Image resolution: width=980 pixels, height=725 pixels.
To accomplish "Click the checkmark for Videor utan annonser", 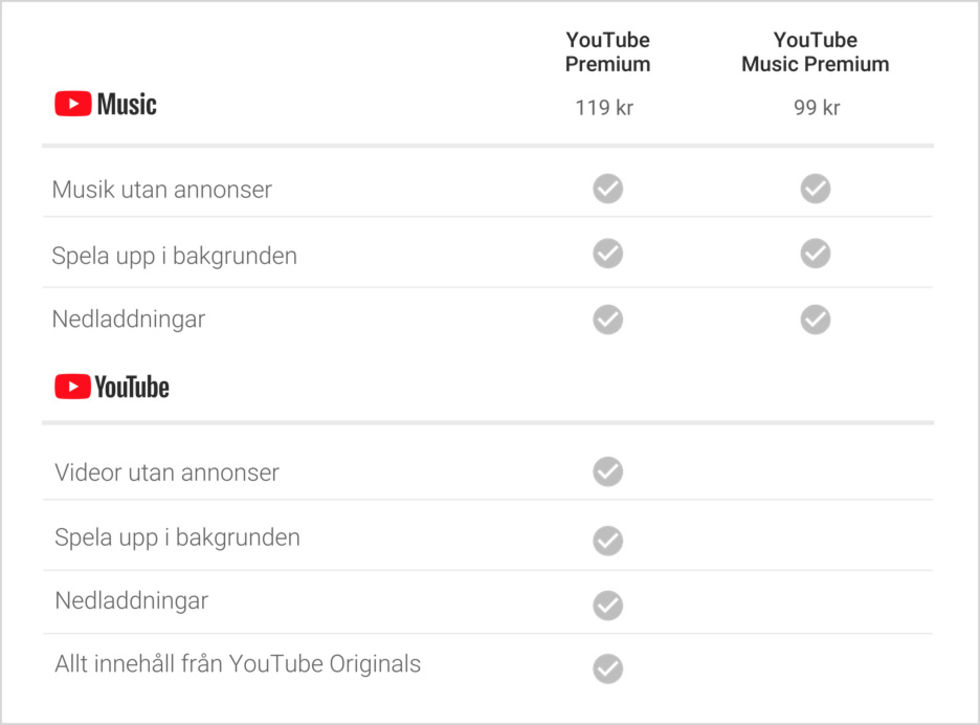I will [x=607, y=471].
